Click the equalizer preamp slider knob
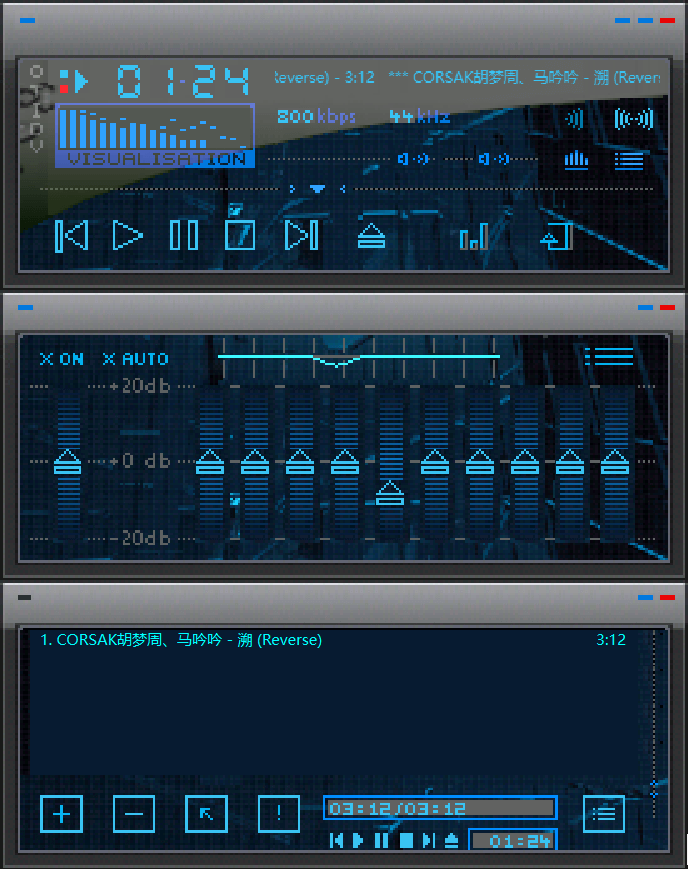The width and height of the screenshot is (688, 869). pyautogui.click(x=68, y=462)
